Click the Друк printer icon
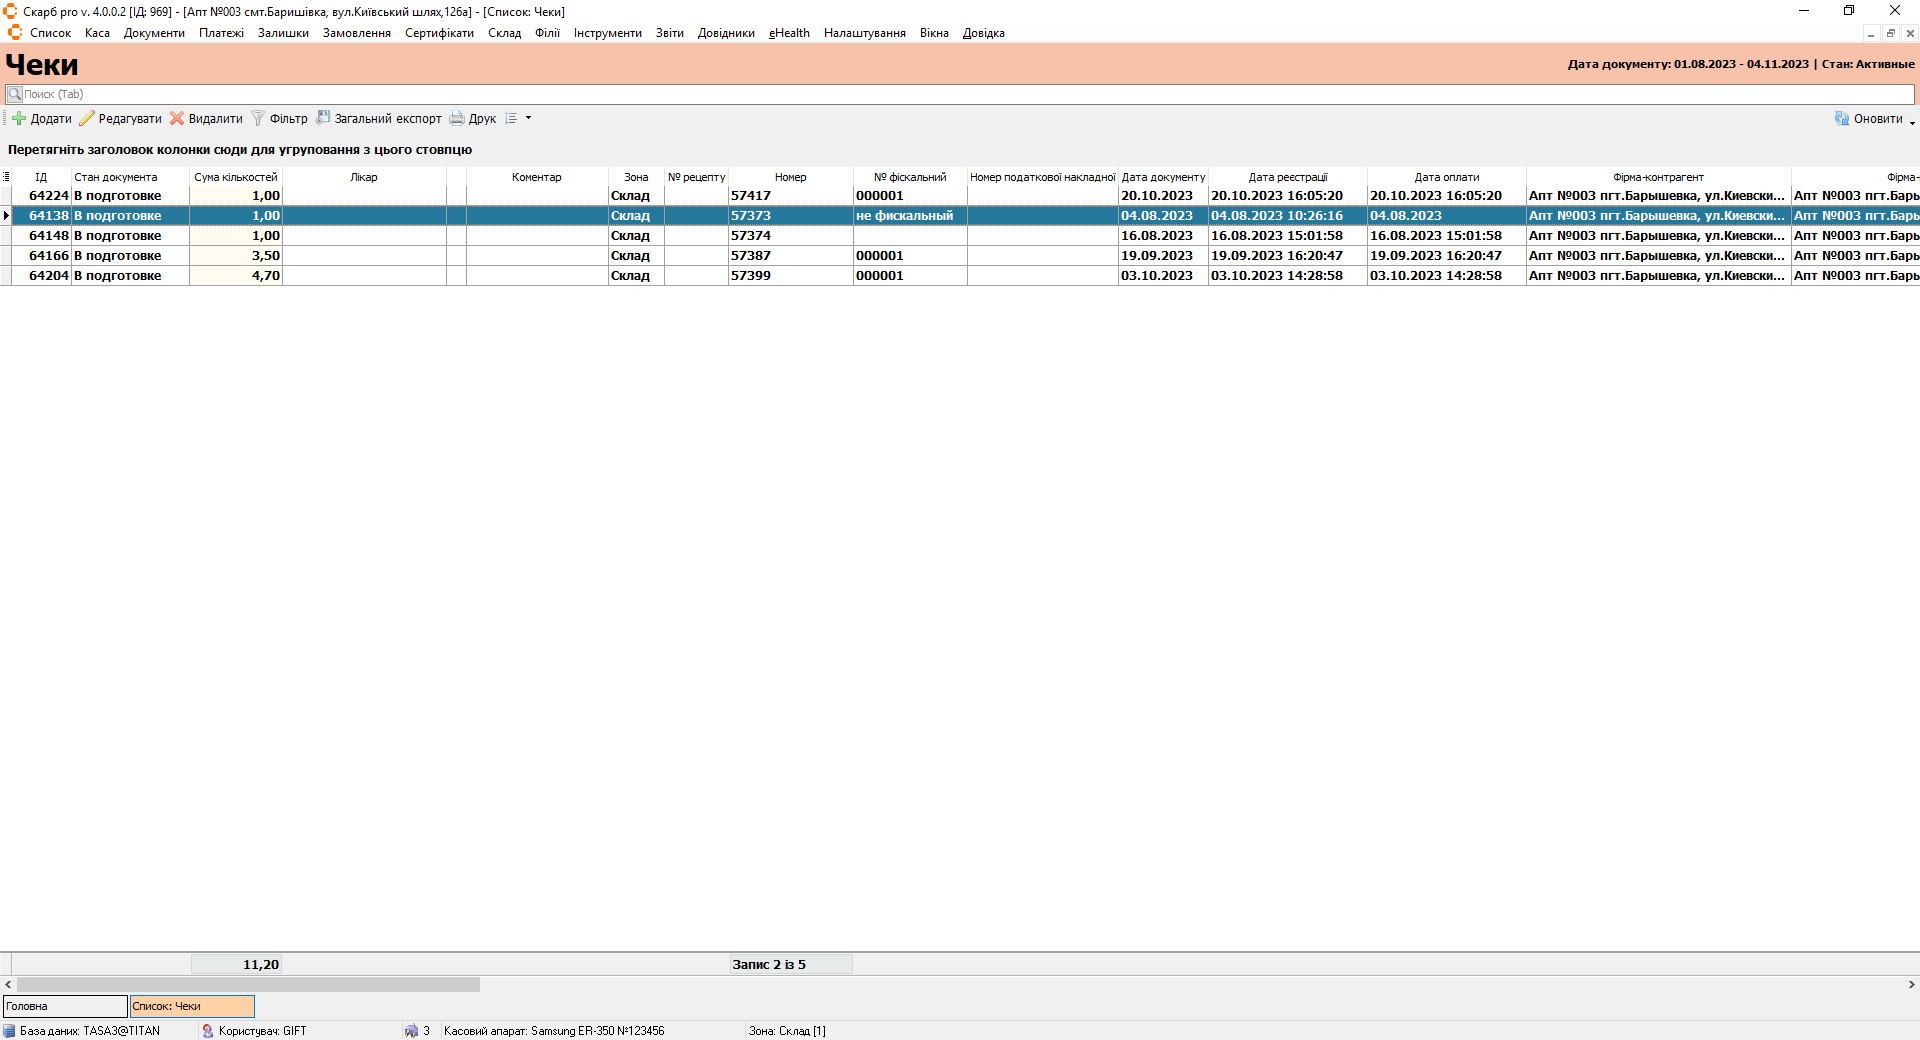 [457, 118]
